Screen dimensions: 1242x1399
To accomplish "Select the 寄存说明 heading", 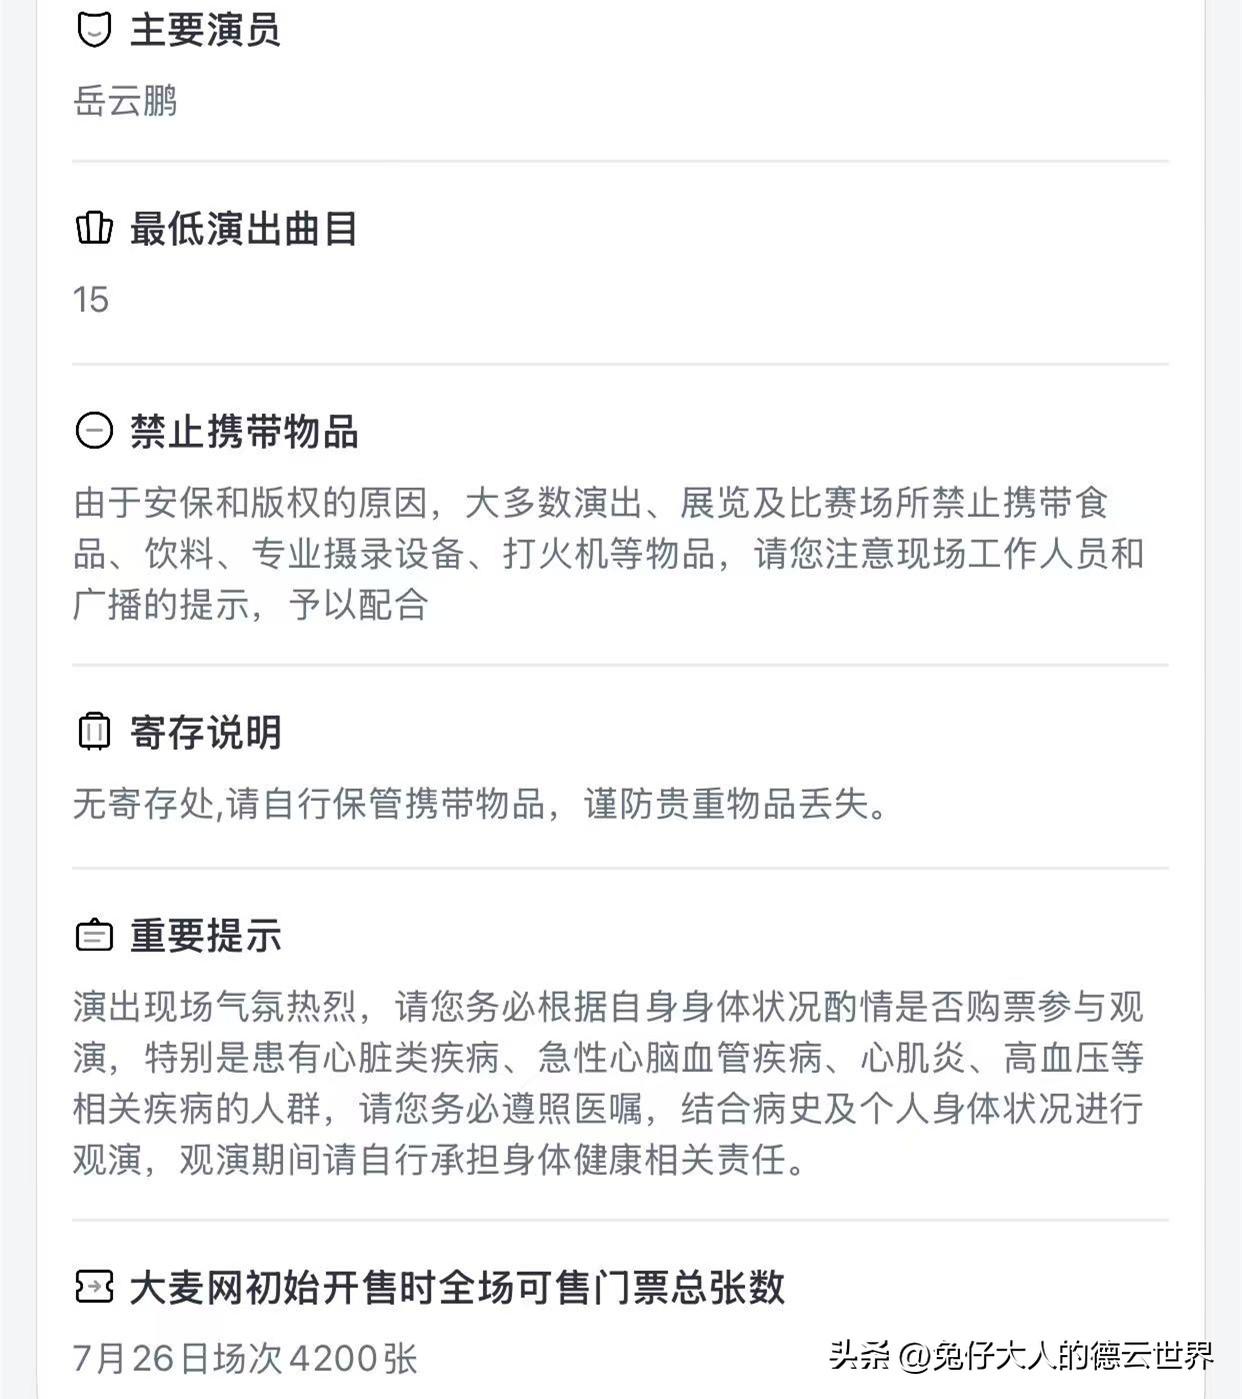I will 205,732.
